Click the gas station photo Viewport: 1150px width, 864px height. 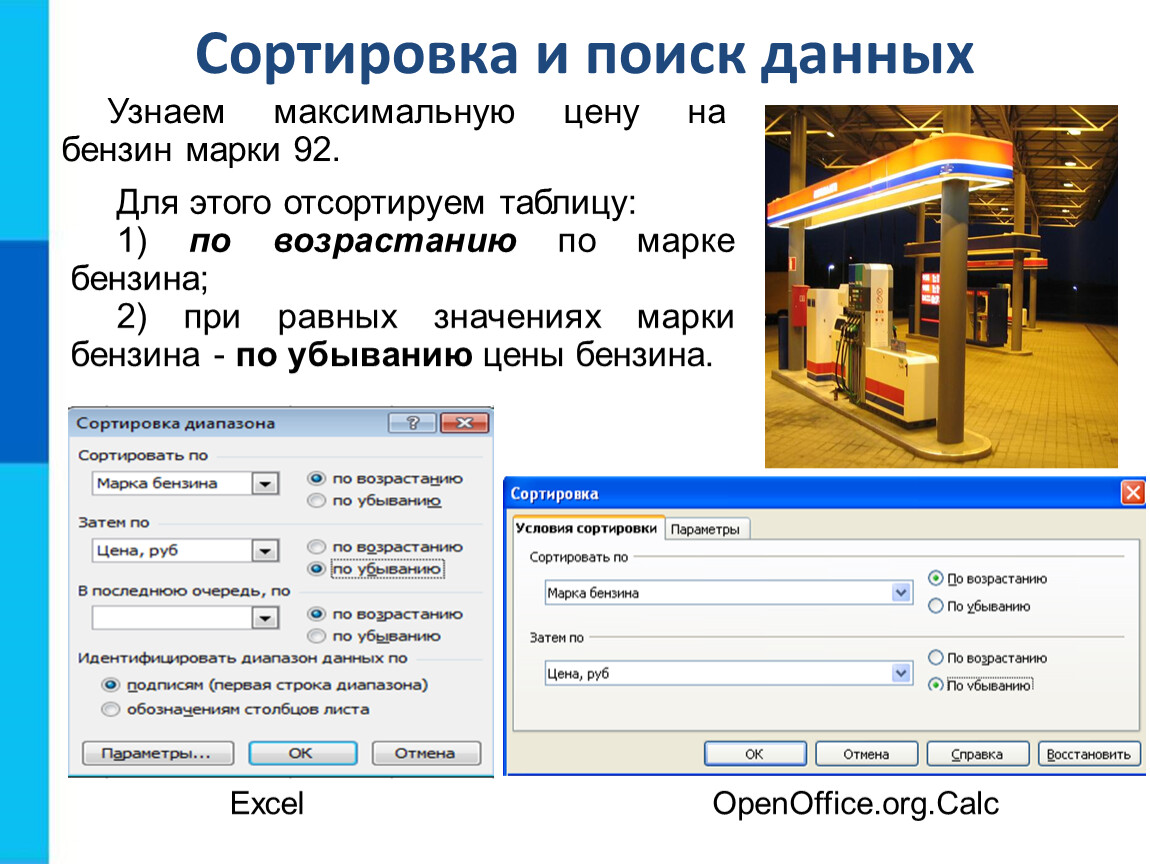(941, 286)
